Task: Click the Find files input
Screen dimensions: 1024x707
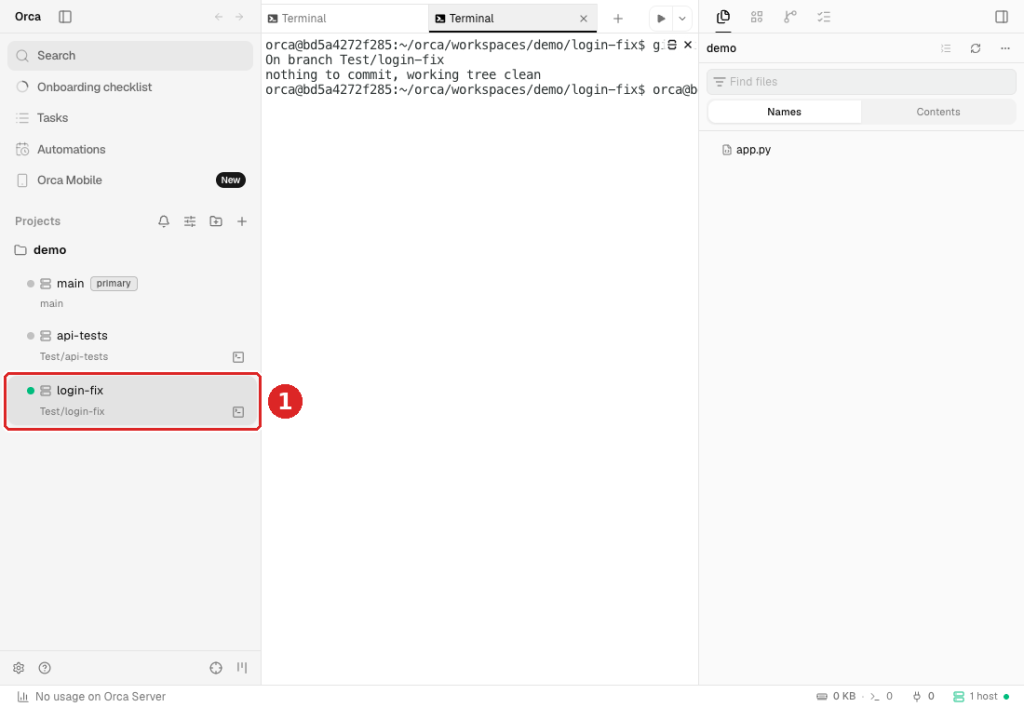Action: tap(861, 82)
